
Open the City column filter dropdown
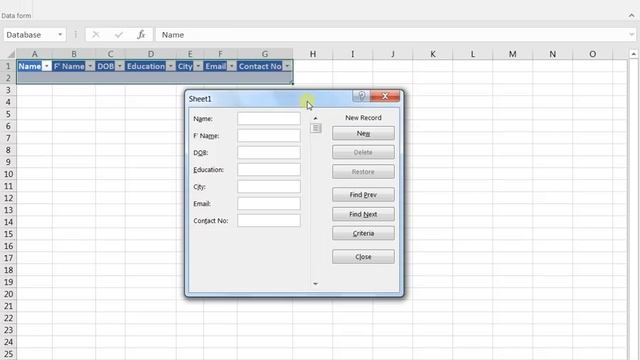(x=198, y=66)
